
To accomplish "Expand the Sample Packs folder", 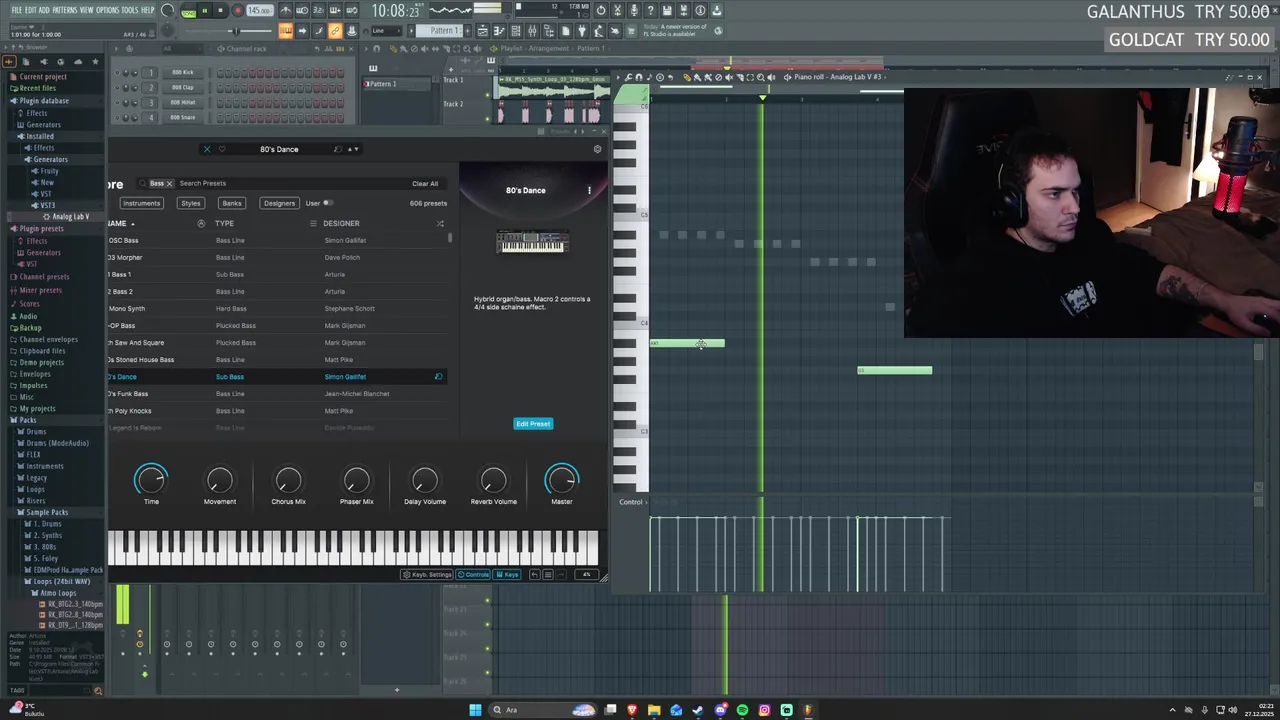I will click(x=47, y=512).
